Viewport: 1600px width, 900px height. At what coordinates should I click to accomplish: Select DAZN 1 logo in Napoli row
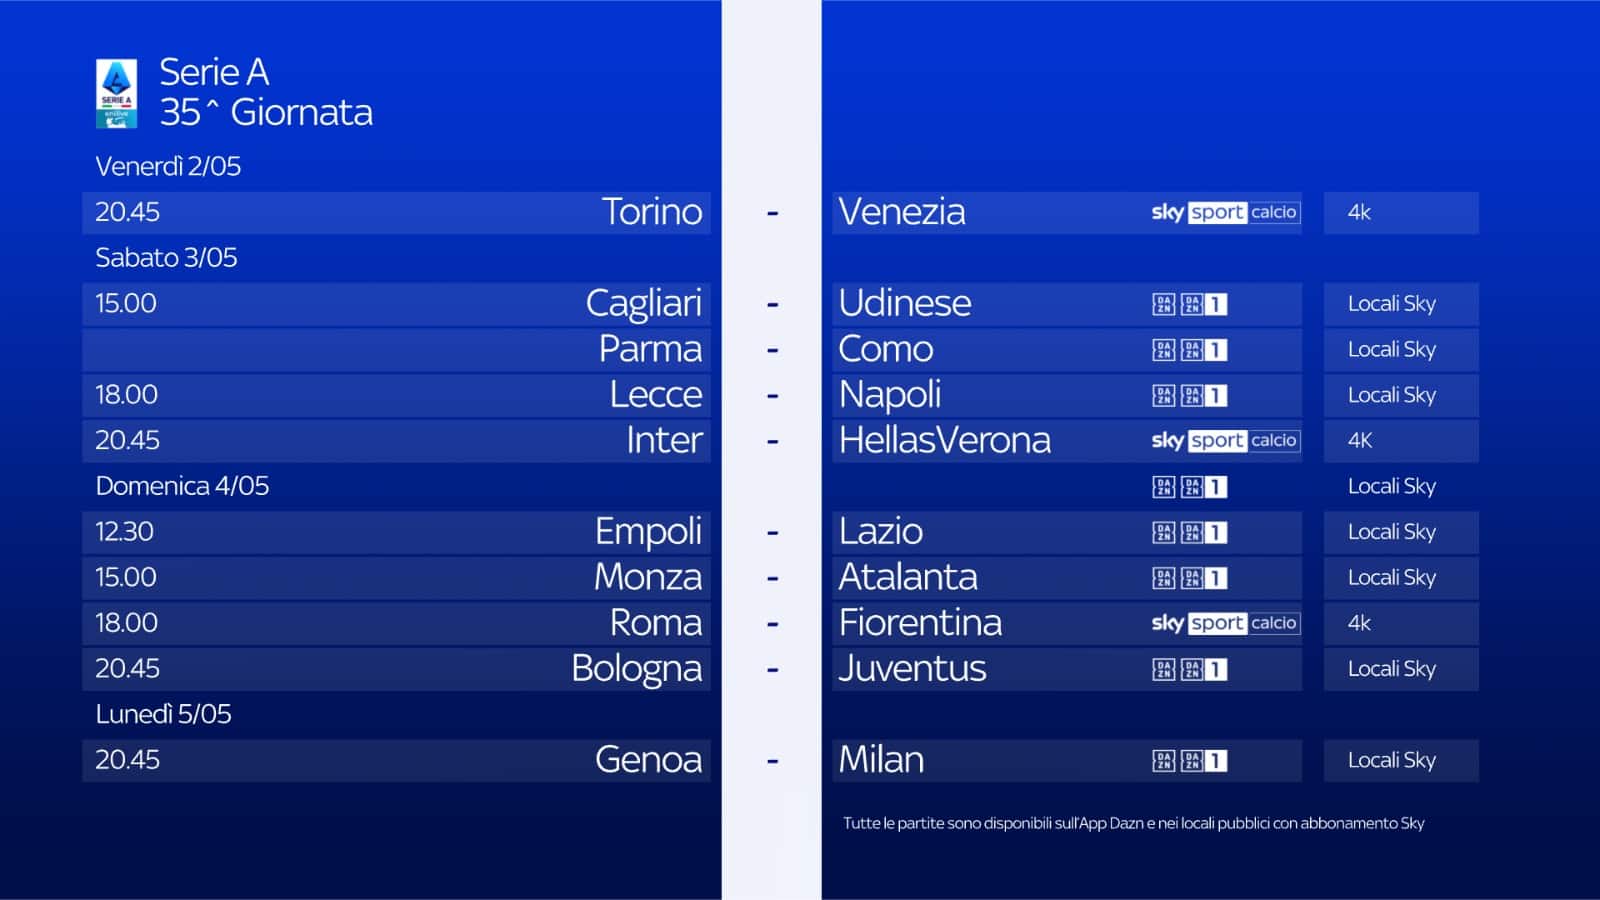coord(1190,395)
